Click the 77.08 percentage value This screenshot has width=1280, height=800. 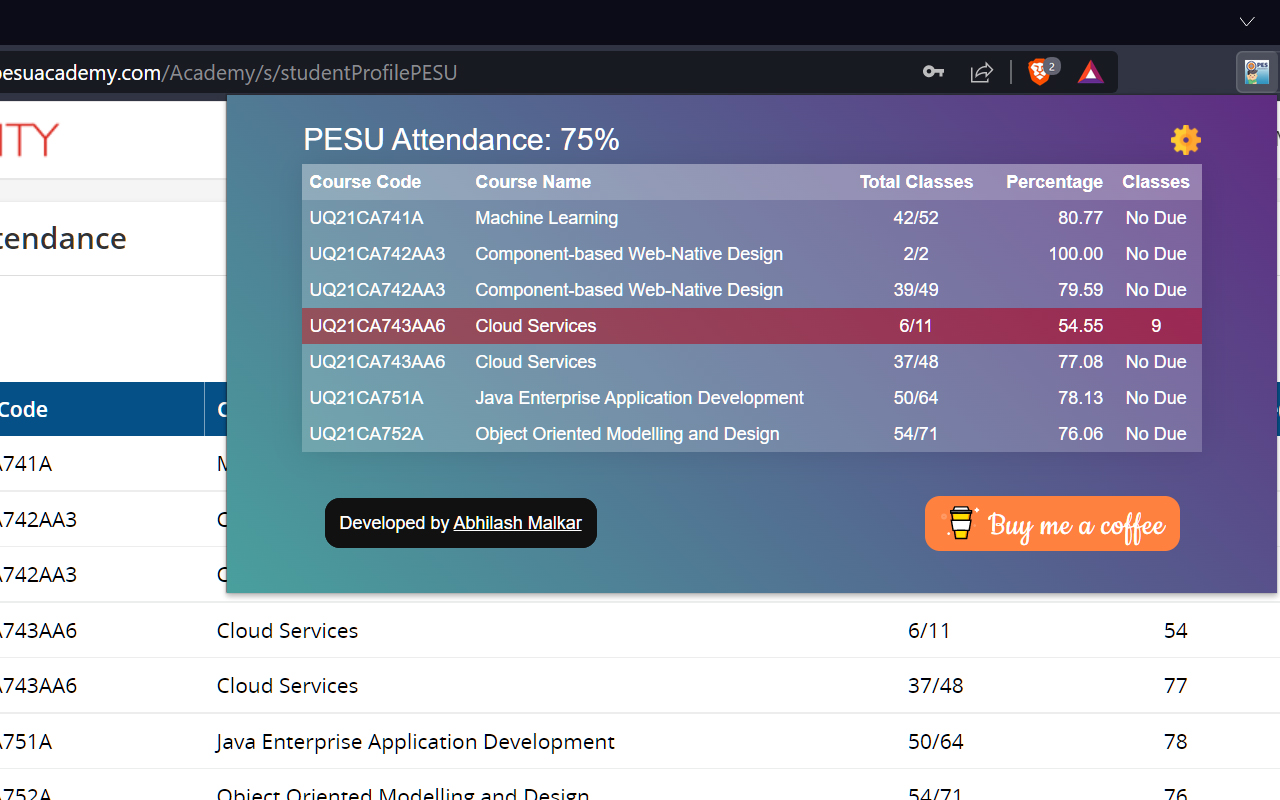(x=1080, y=362)
